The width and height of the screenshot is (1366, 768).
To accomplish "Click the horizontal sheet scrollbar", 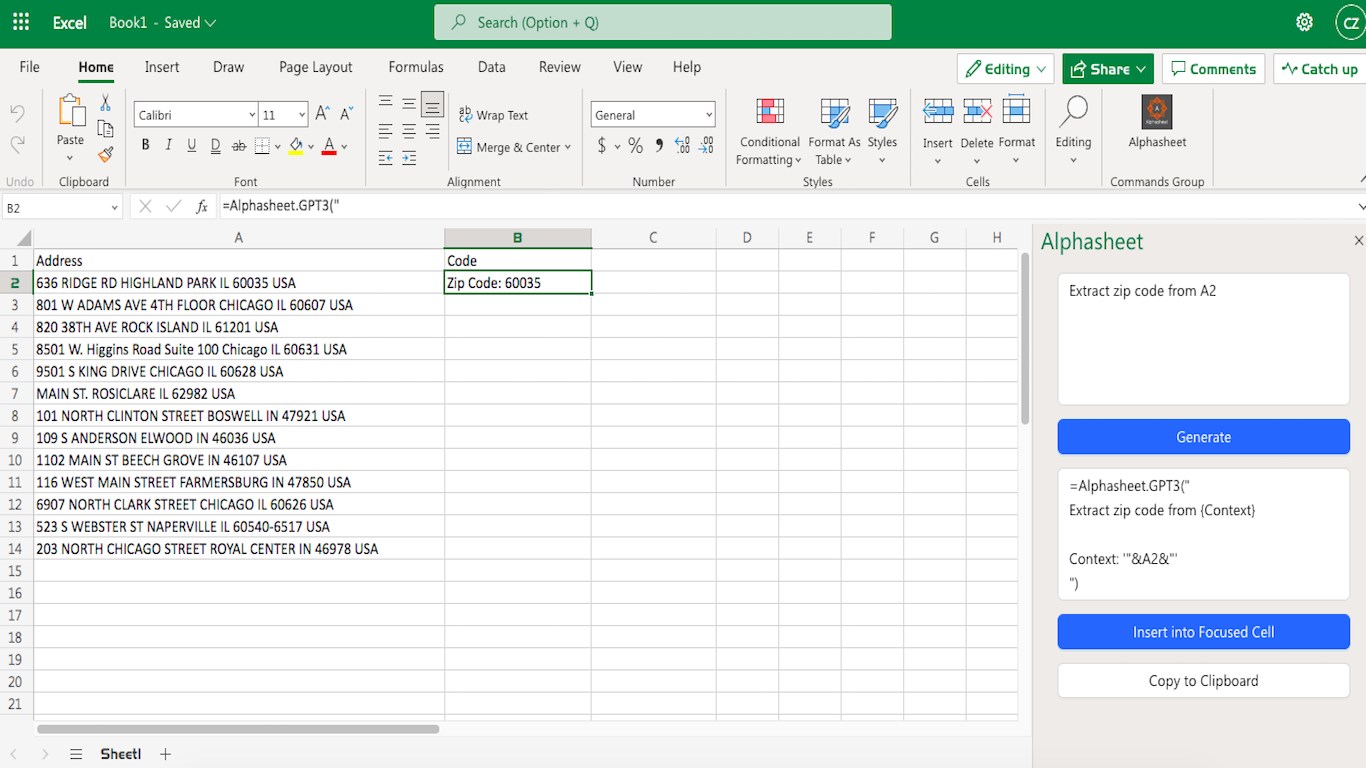I will coord(238,729).
